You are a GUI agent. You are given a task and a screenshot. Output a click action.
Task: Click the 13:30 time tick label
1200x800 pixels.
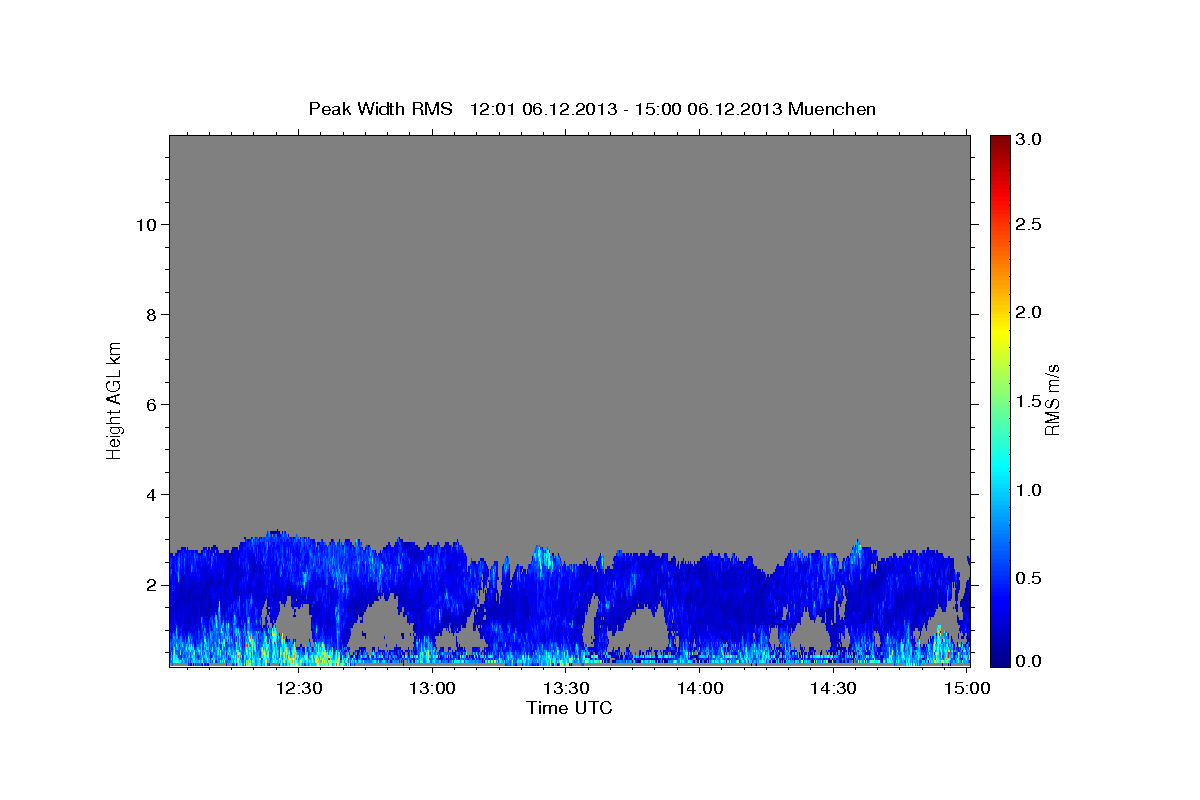coord(566,688)
